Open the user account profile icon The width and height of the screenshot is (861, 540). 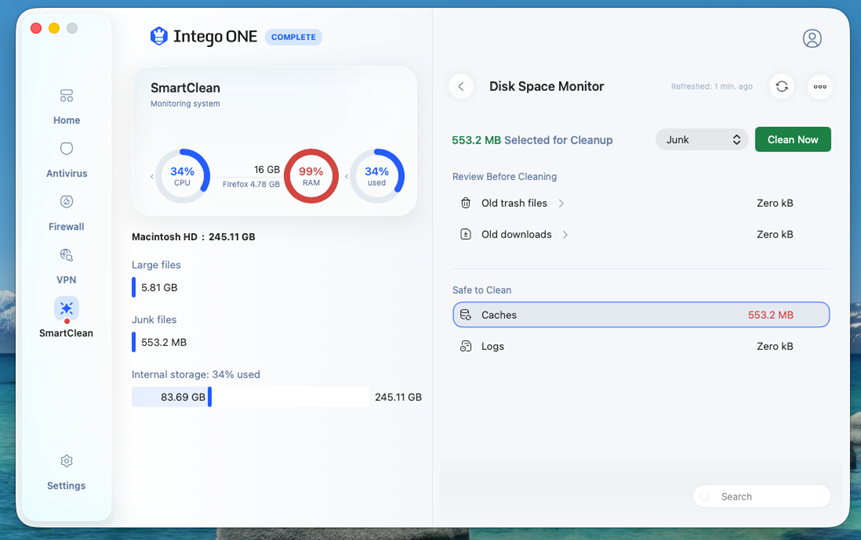point(812,38)
